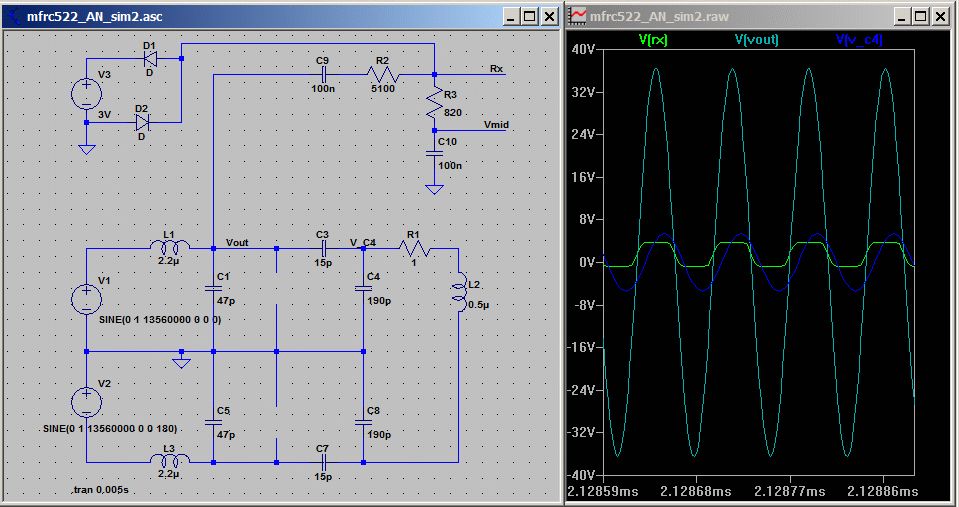Click the L1 inductor symbol
The width and height of the screenshot is (959, 507).
pos(170,246)
